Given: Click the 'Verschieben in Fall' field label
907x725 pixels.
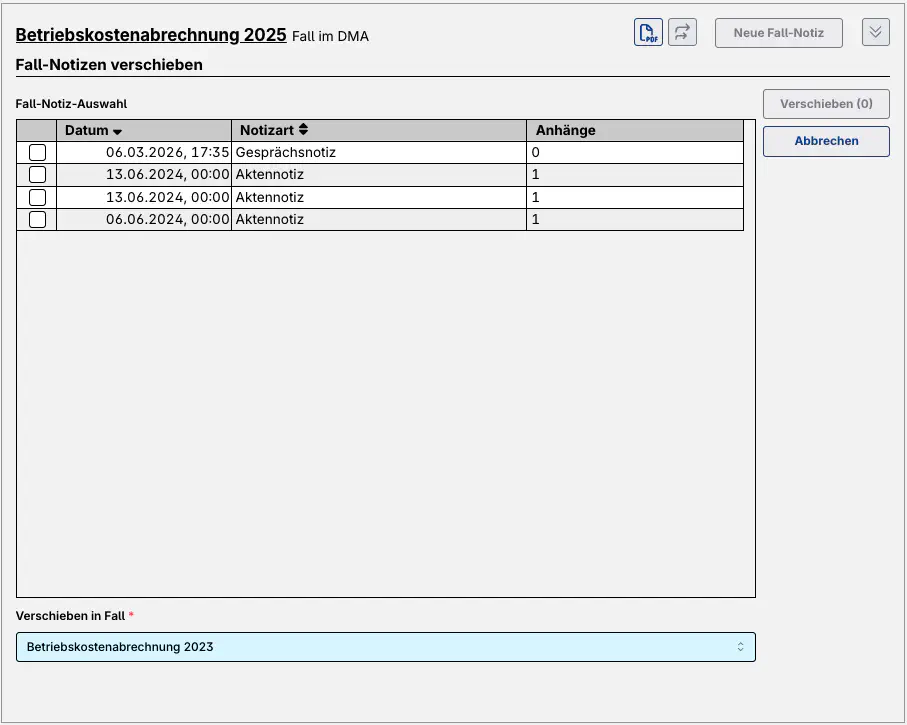Looking at the screenshot, I should point(70,616).
